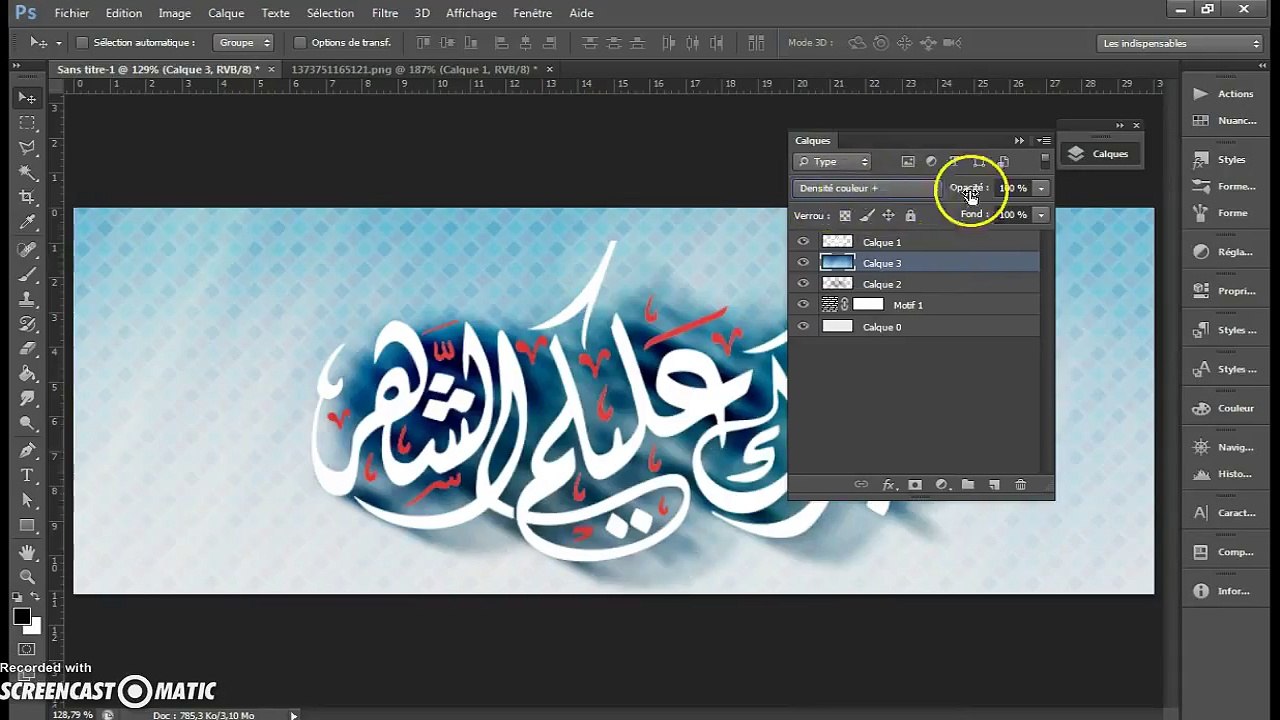Select the Crop tool
The height and width of the screenshot is (720, 1280).
pos(27,197)
